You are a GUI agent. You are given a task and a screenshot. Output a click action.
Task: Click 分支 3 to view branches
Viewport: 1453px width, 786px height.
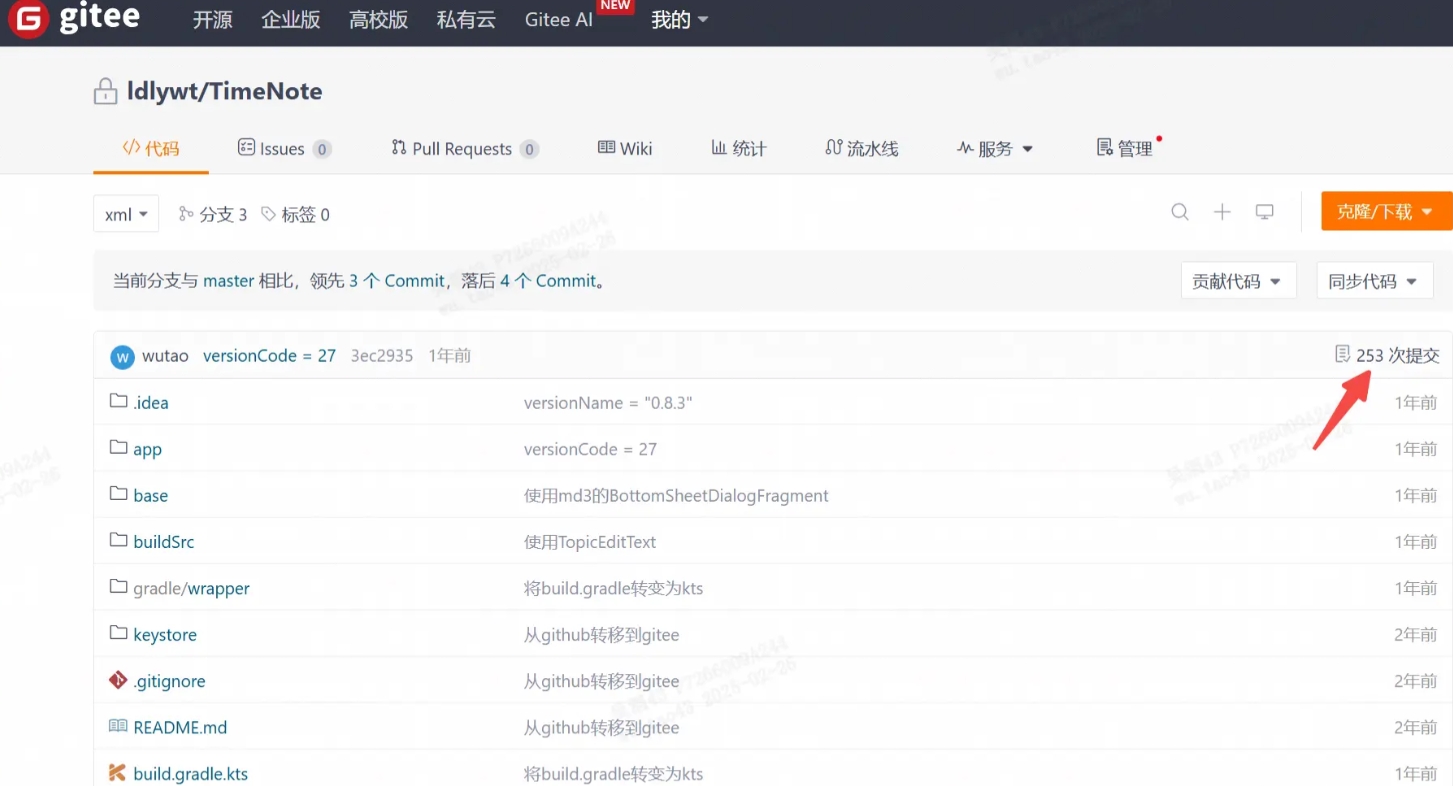click(x=223, y=214)
